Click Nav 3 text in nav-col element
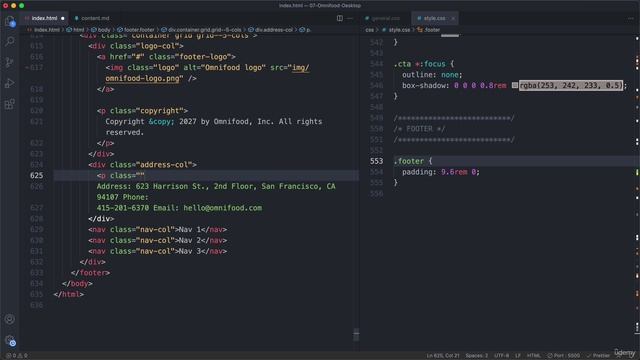 click(x=190, y=251)
